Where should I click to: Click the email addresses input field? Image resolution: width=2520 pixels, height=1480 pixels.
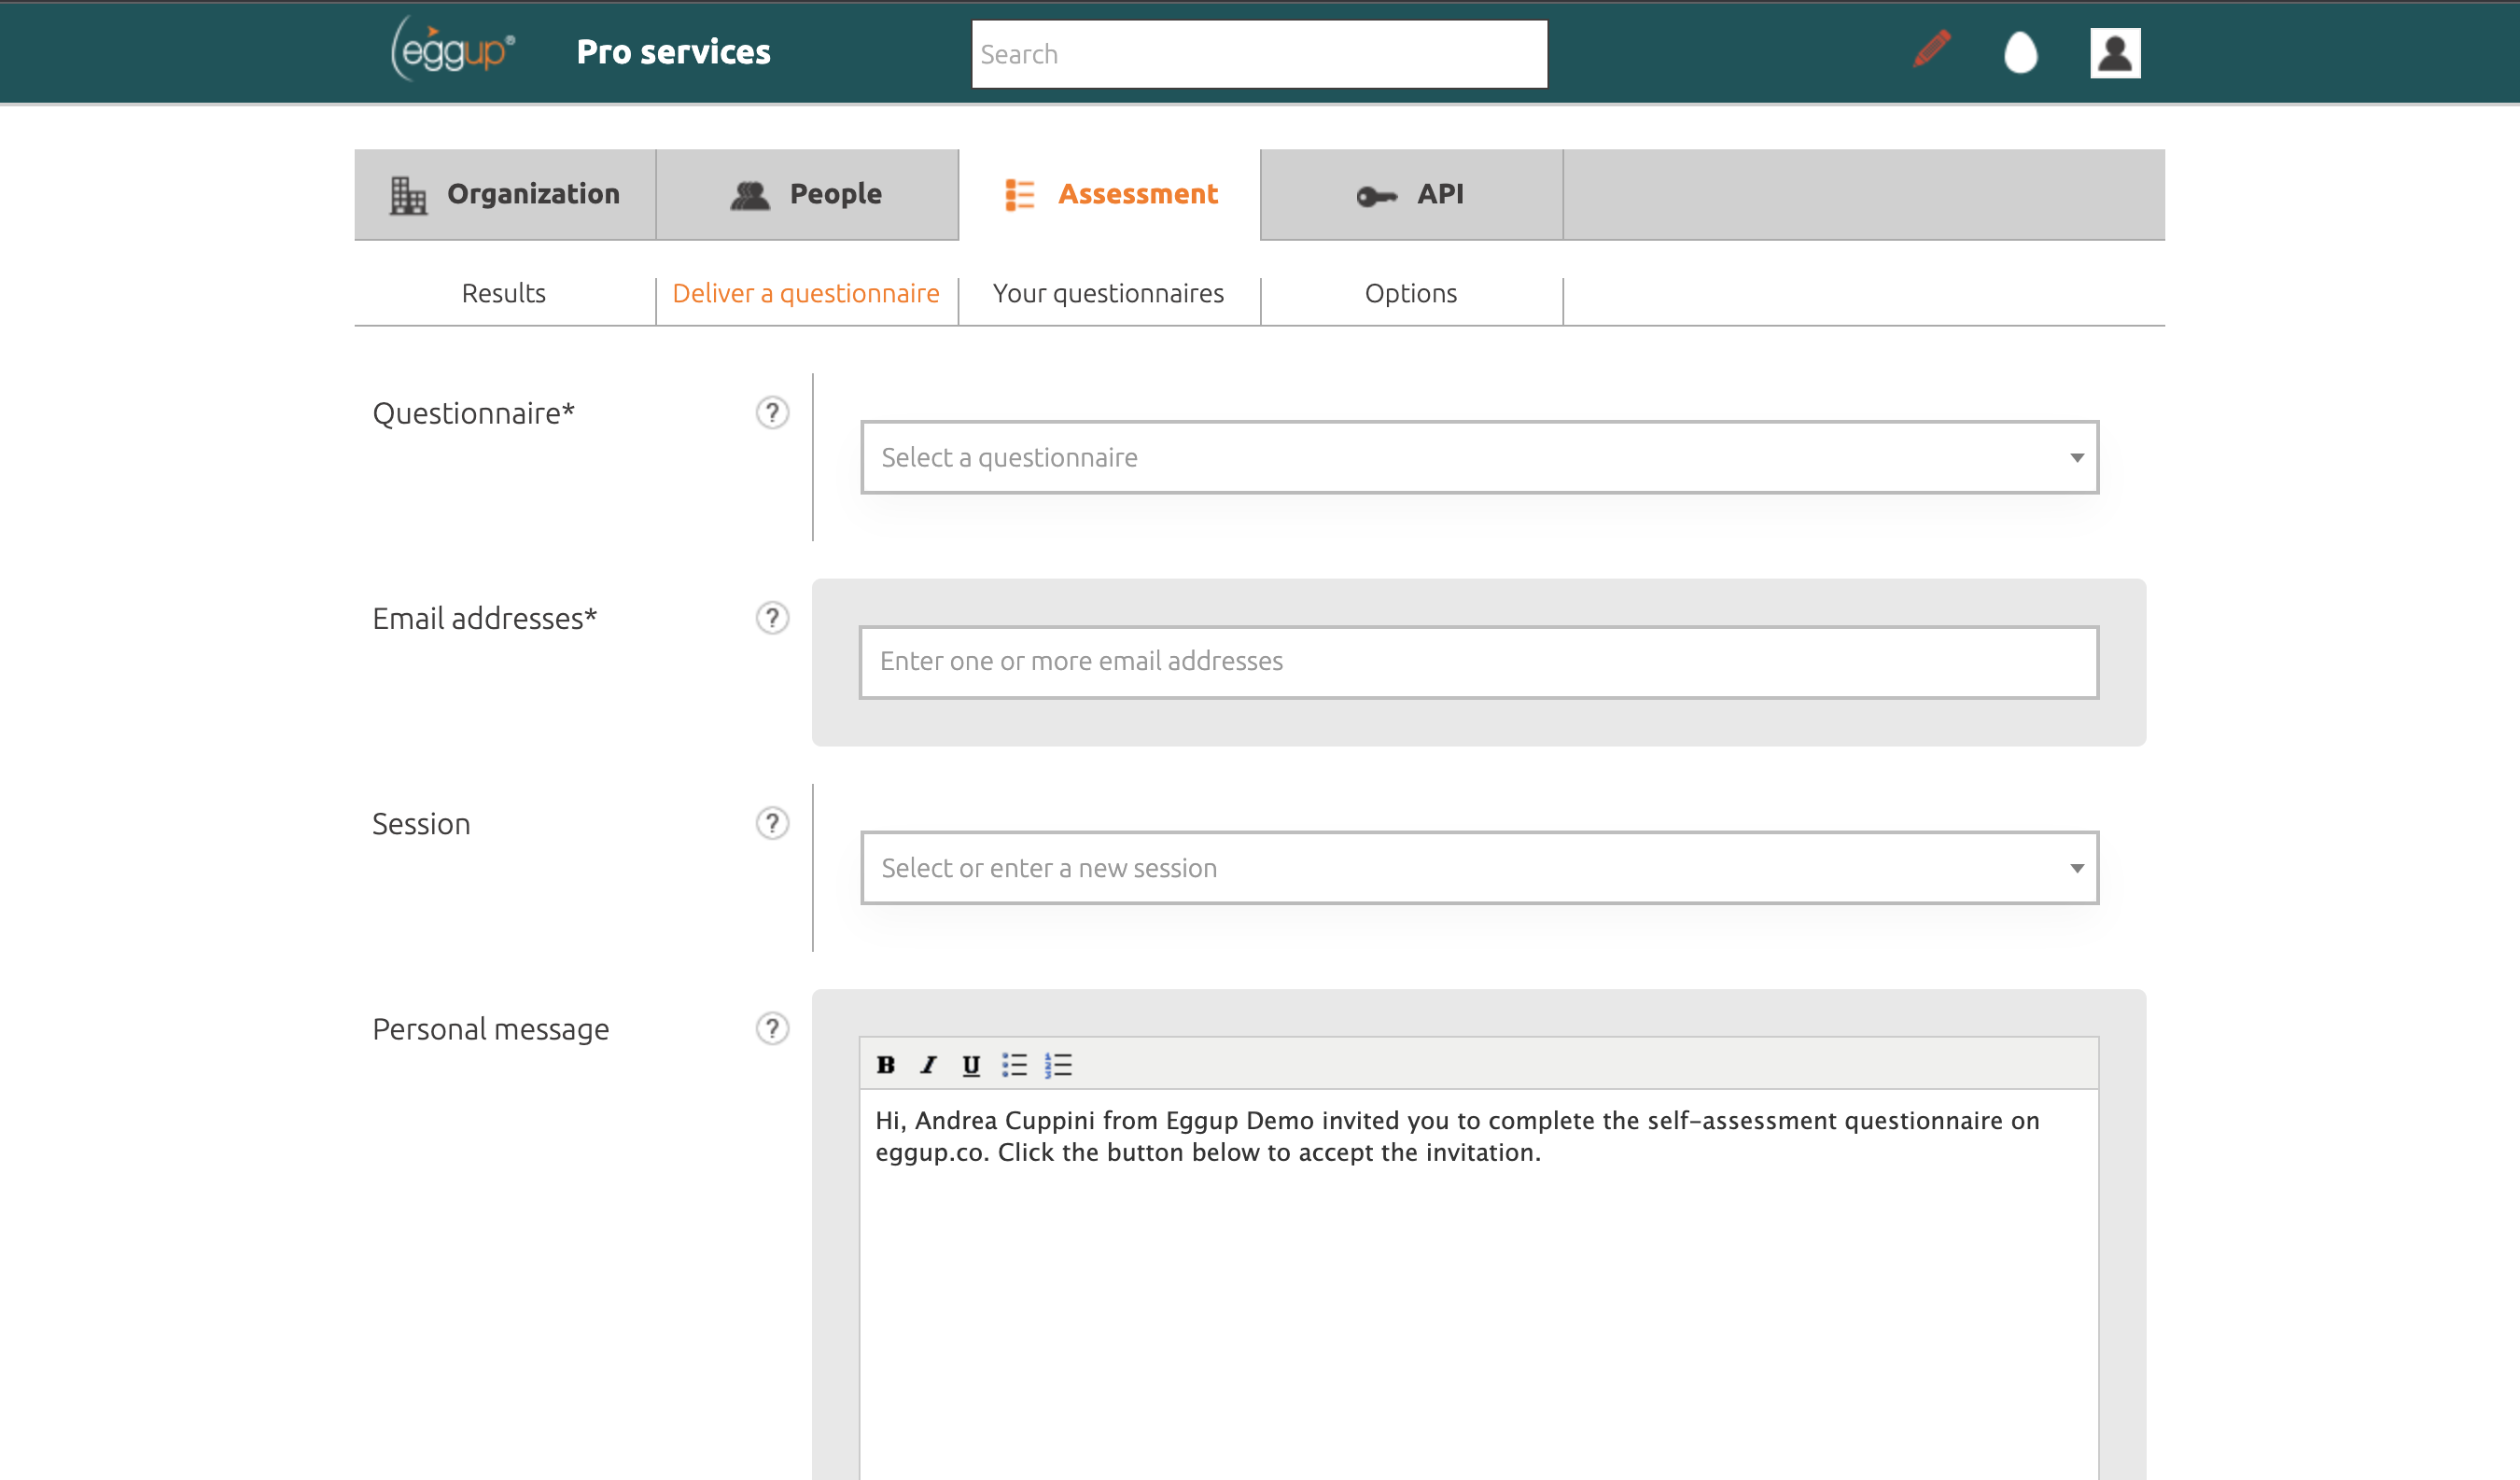(1478, 662)
